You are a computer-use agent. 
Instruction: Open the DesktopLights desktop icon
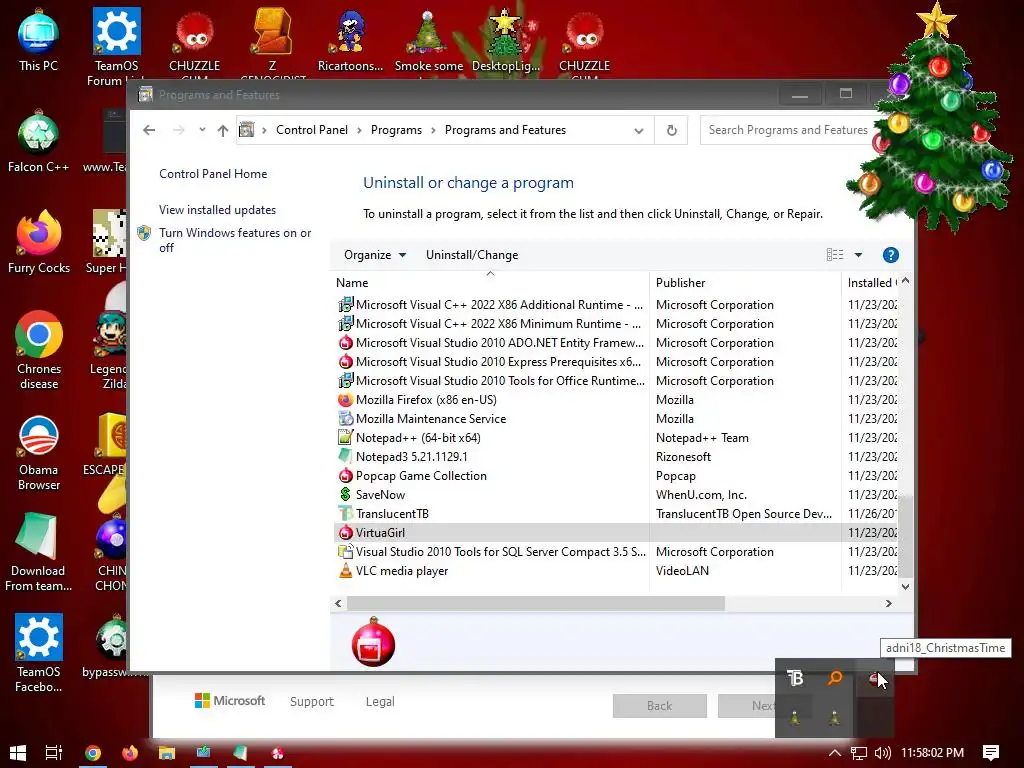(x=506, y=40)
